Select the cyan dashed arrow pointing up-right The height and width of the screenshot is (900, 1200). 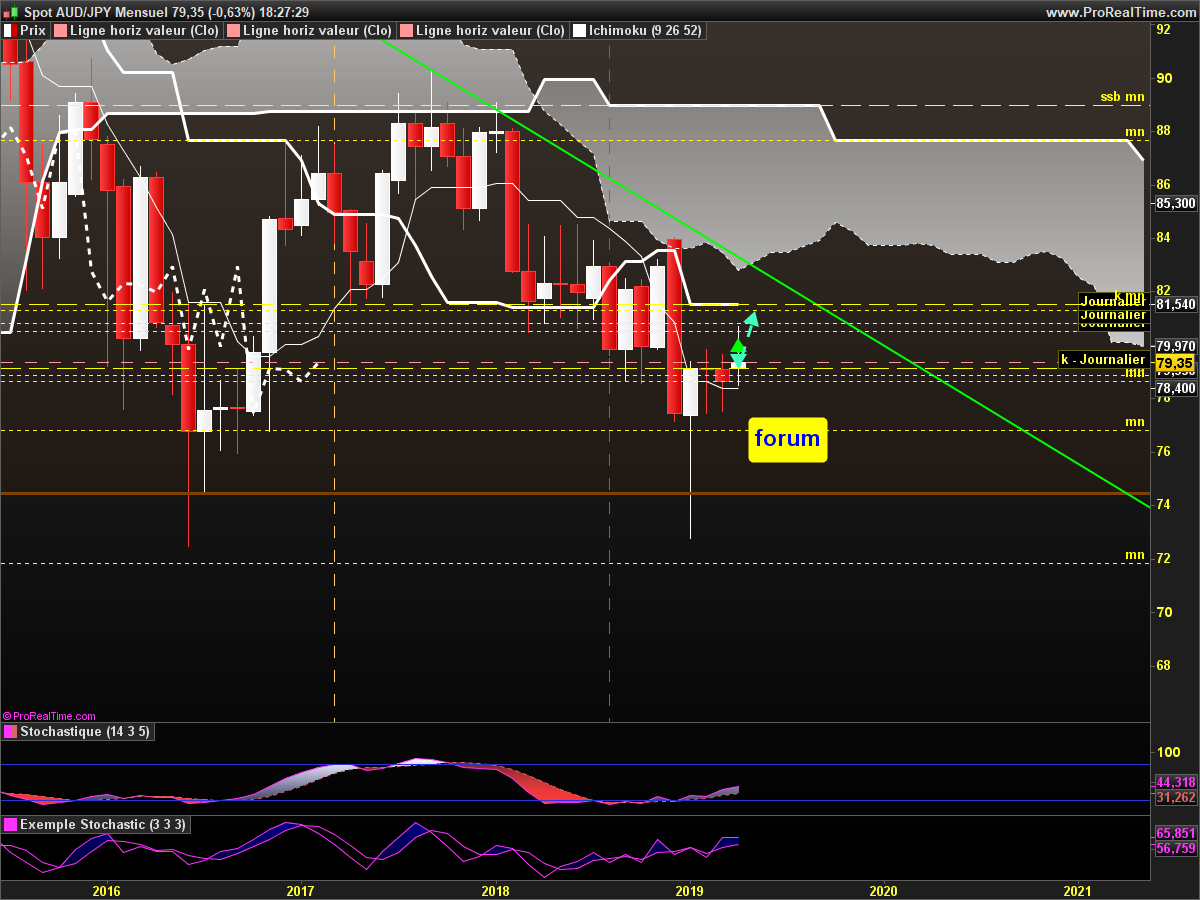752,324
